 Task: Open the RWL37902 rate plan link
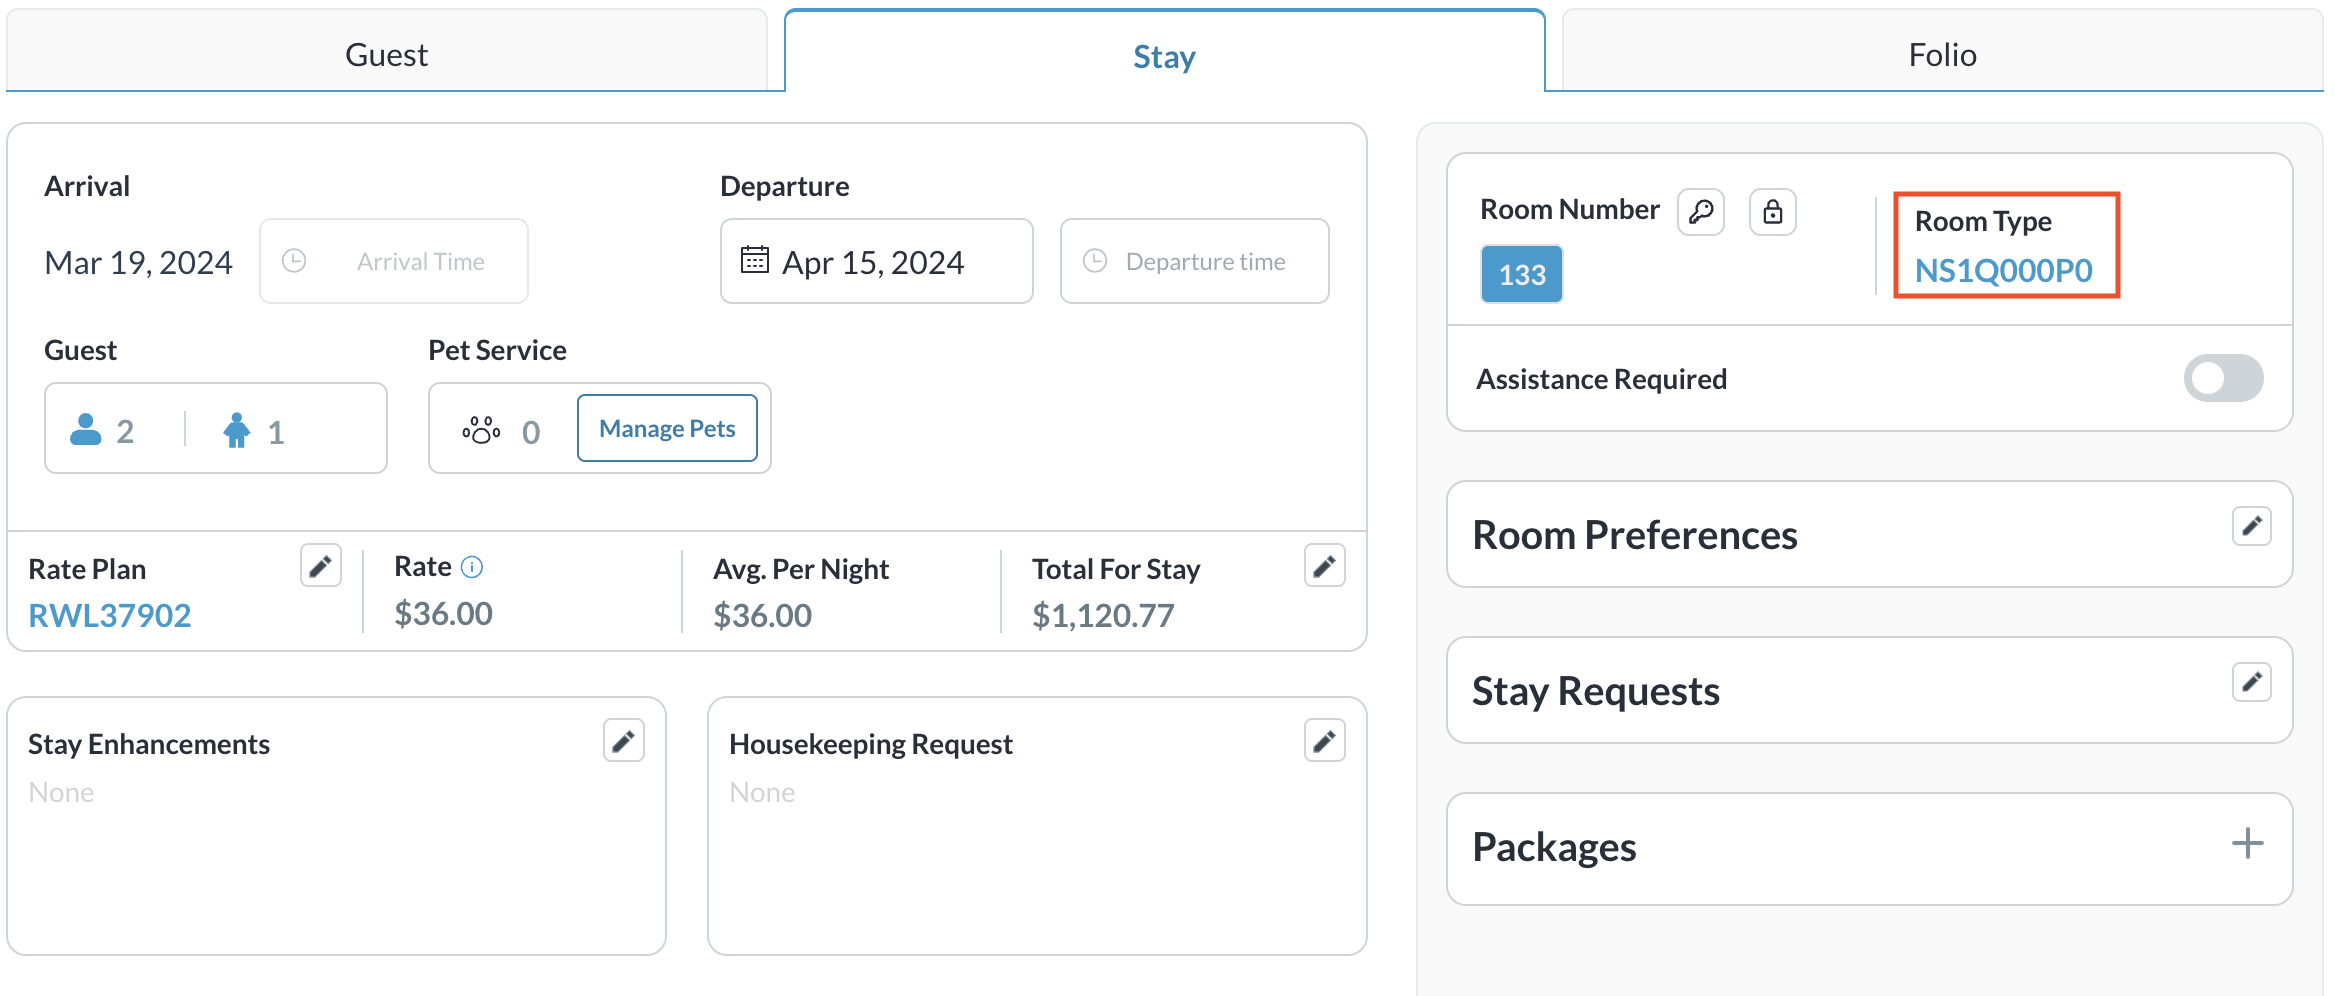[110, 615]
